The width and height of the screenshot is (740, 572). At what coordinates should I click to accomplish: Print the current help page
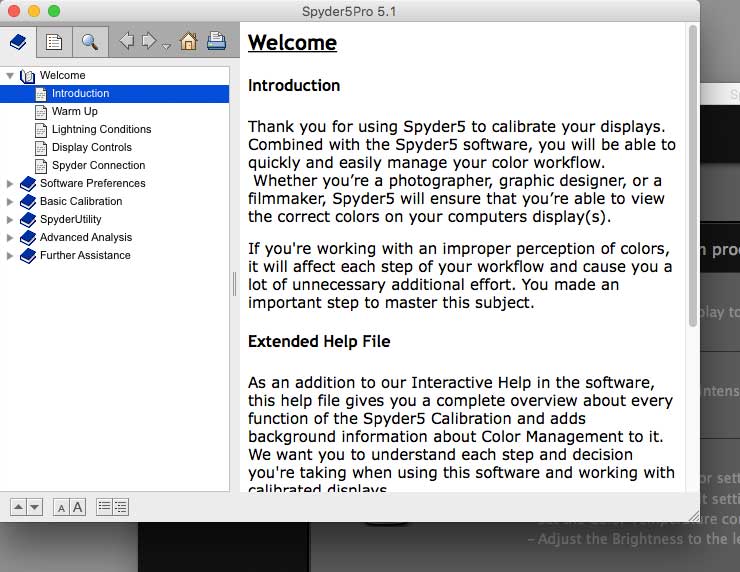tap(217, 41)
